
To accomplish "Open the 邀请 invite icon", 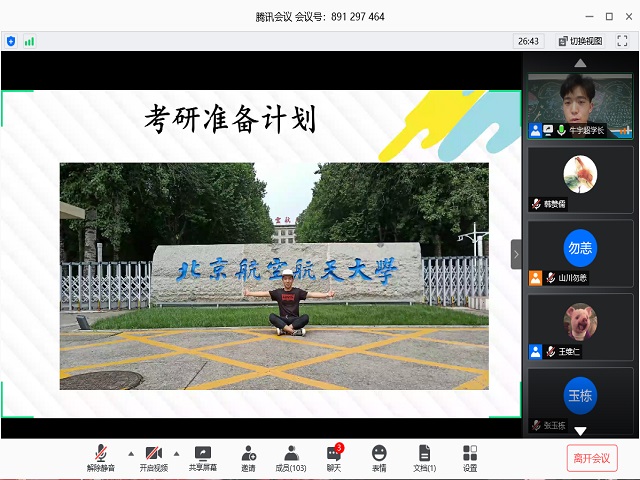I will pos(247,458).
